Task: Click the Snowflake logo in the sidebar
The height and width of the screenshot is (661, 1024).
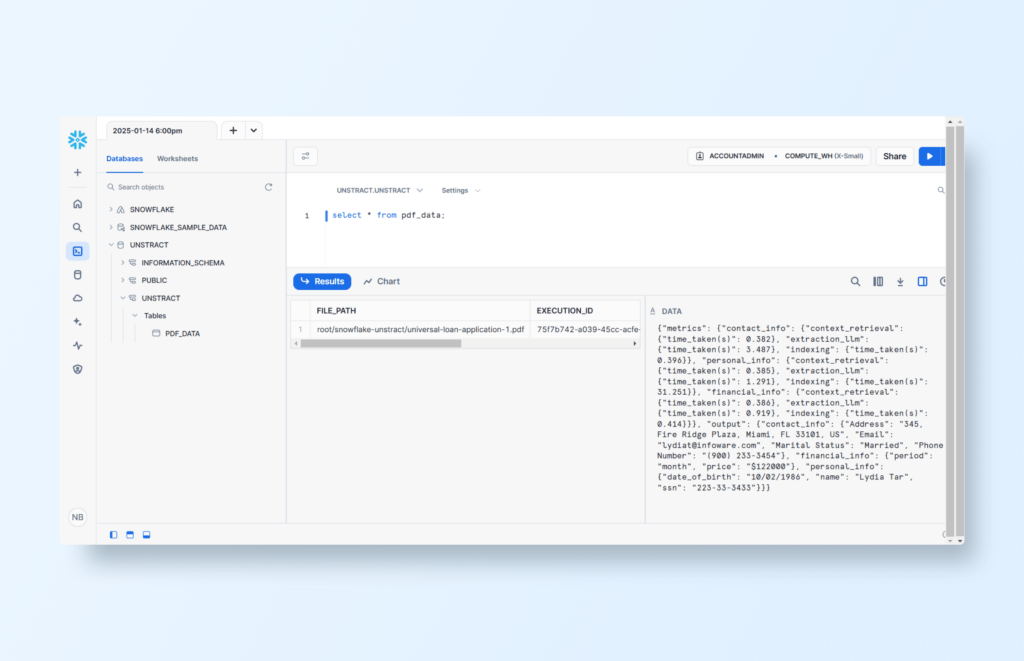Action: (77, 140)
